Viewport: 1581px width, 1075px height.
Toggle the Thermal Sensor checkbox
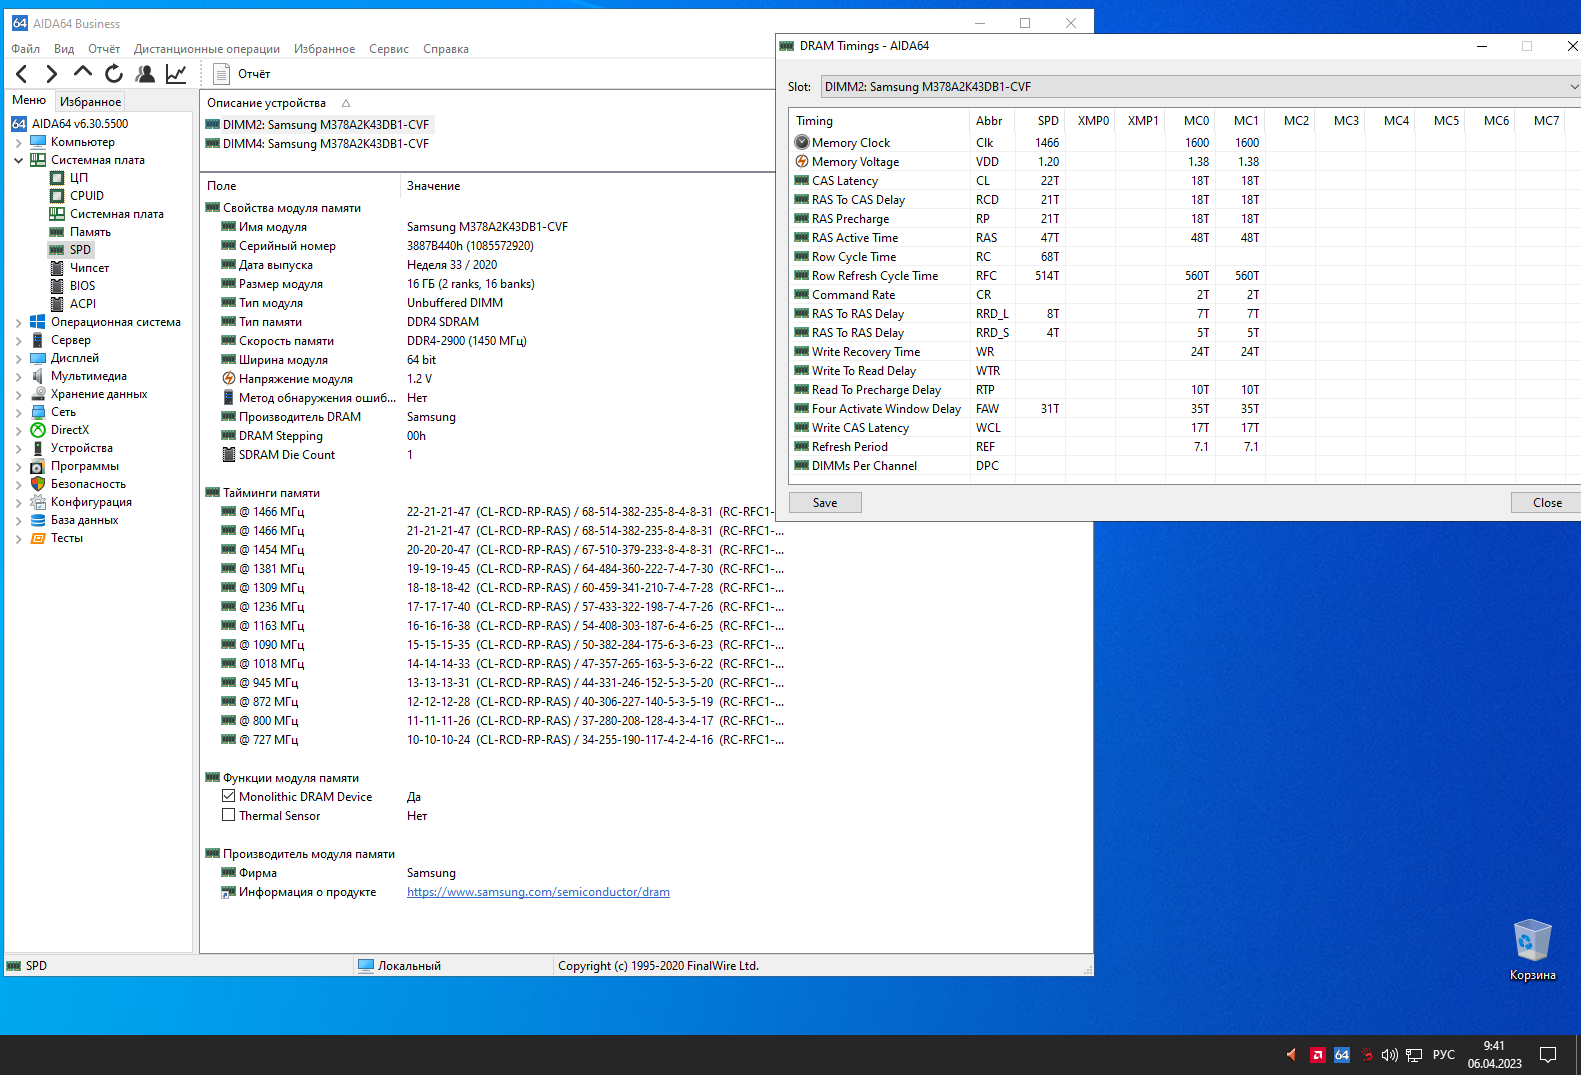pos(228,816)
